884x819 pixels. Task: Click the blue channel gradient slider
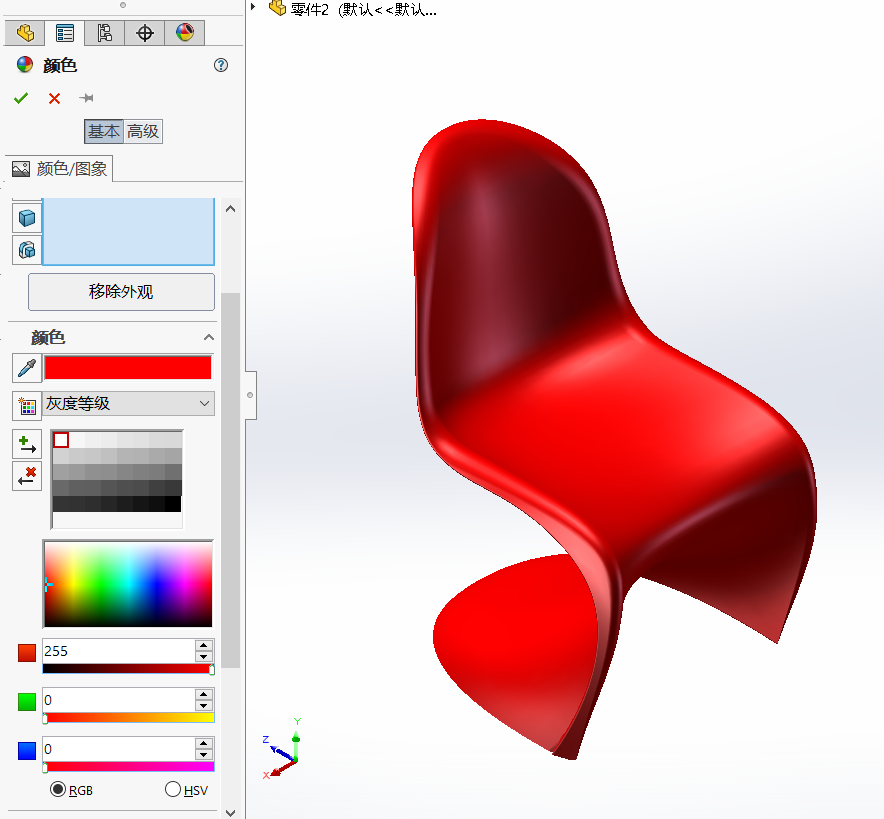pos(129,767)
